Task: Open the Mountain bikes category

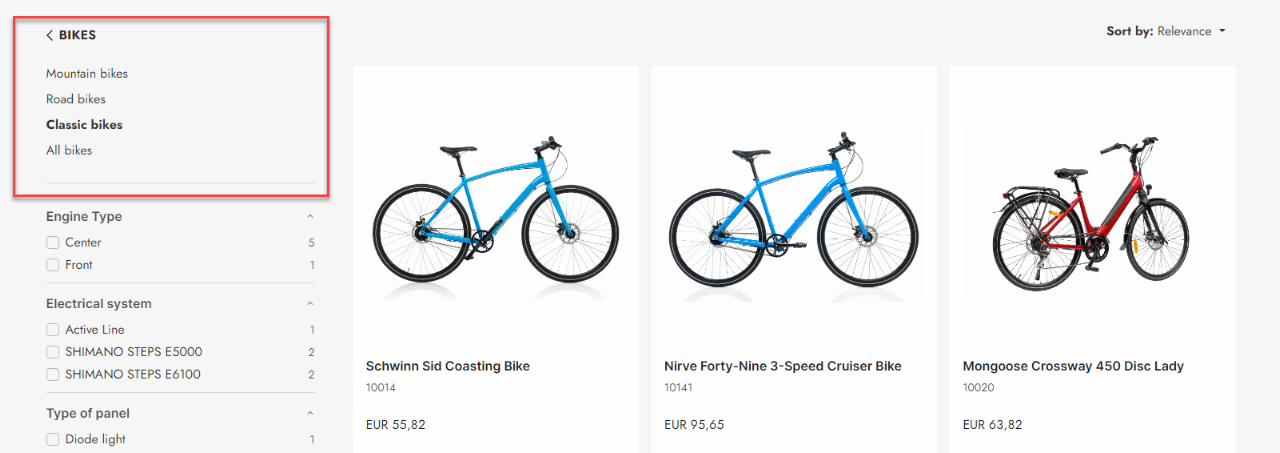Action: (x=87, y=74)
